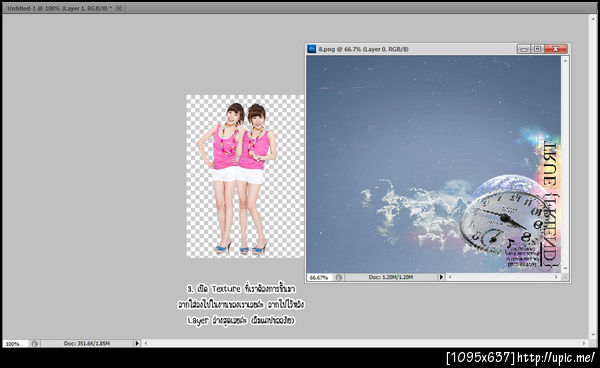Open the main status bar arrow menu
600x368 pixels.
coord(137,344)
